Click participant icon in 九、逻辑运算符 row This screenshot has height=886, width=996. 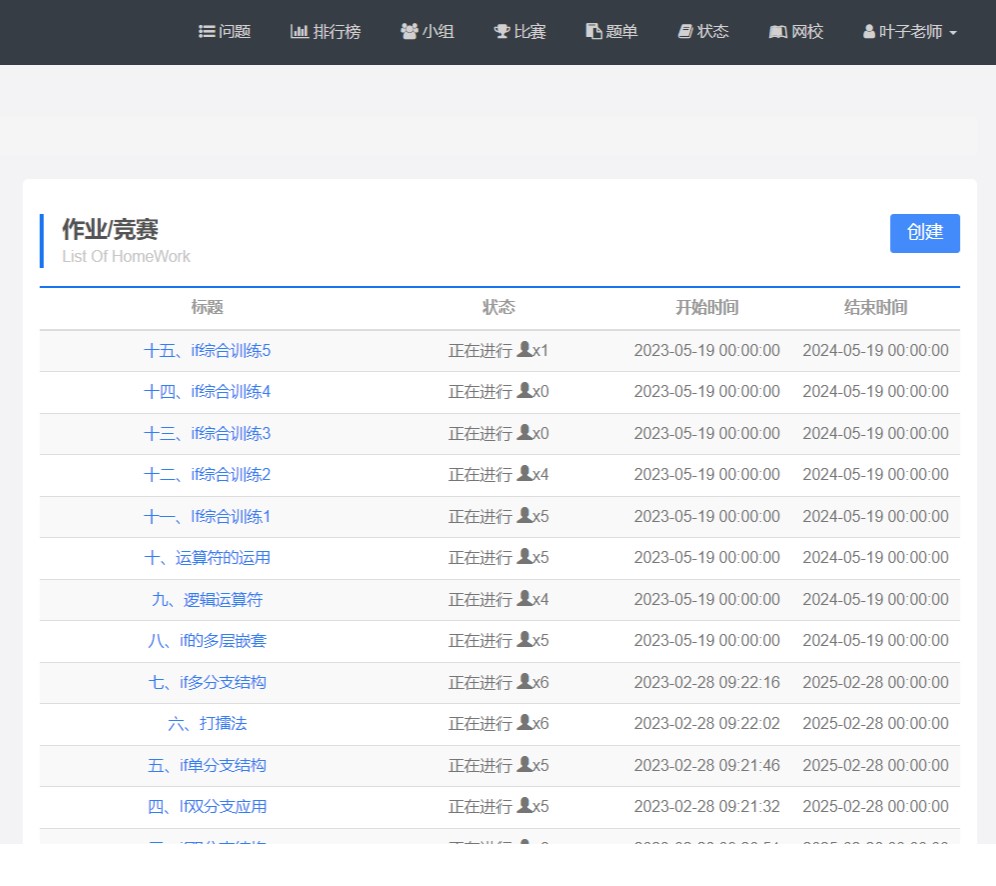click(525, 598)
